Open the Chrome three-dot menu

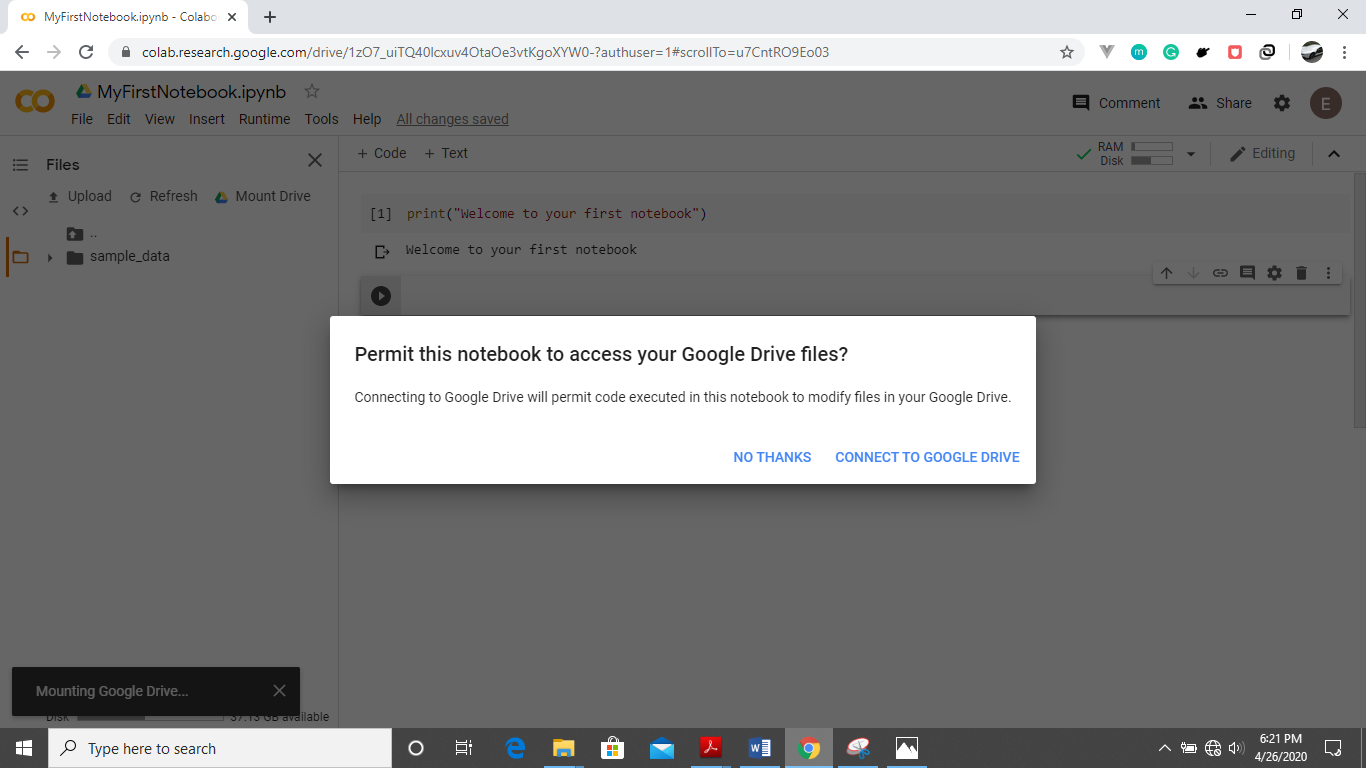click(x=1345, y=52)
